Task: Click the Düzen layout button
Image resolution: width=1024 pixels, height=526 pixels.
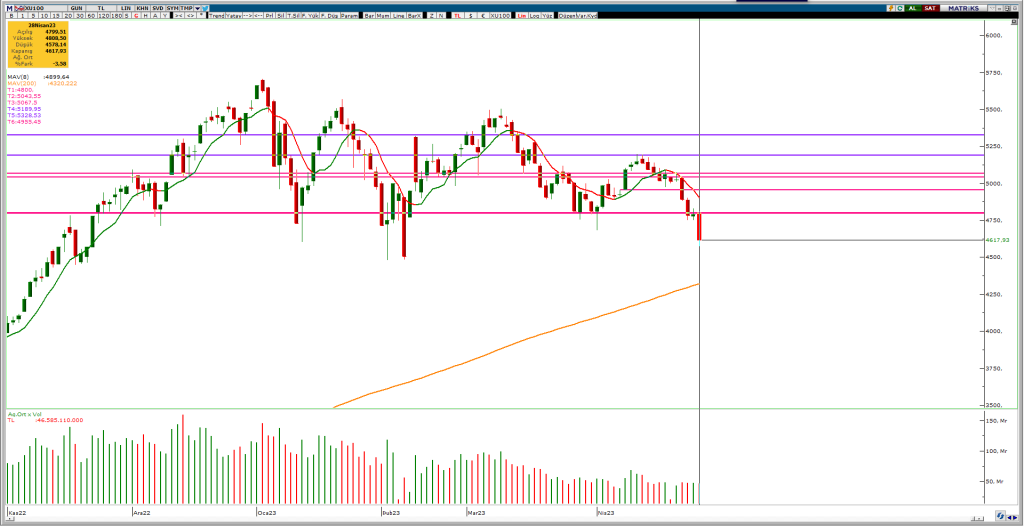Action: (x=568, y=16)
